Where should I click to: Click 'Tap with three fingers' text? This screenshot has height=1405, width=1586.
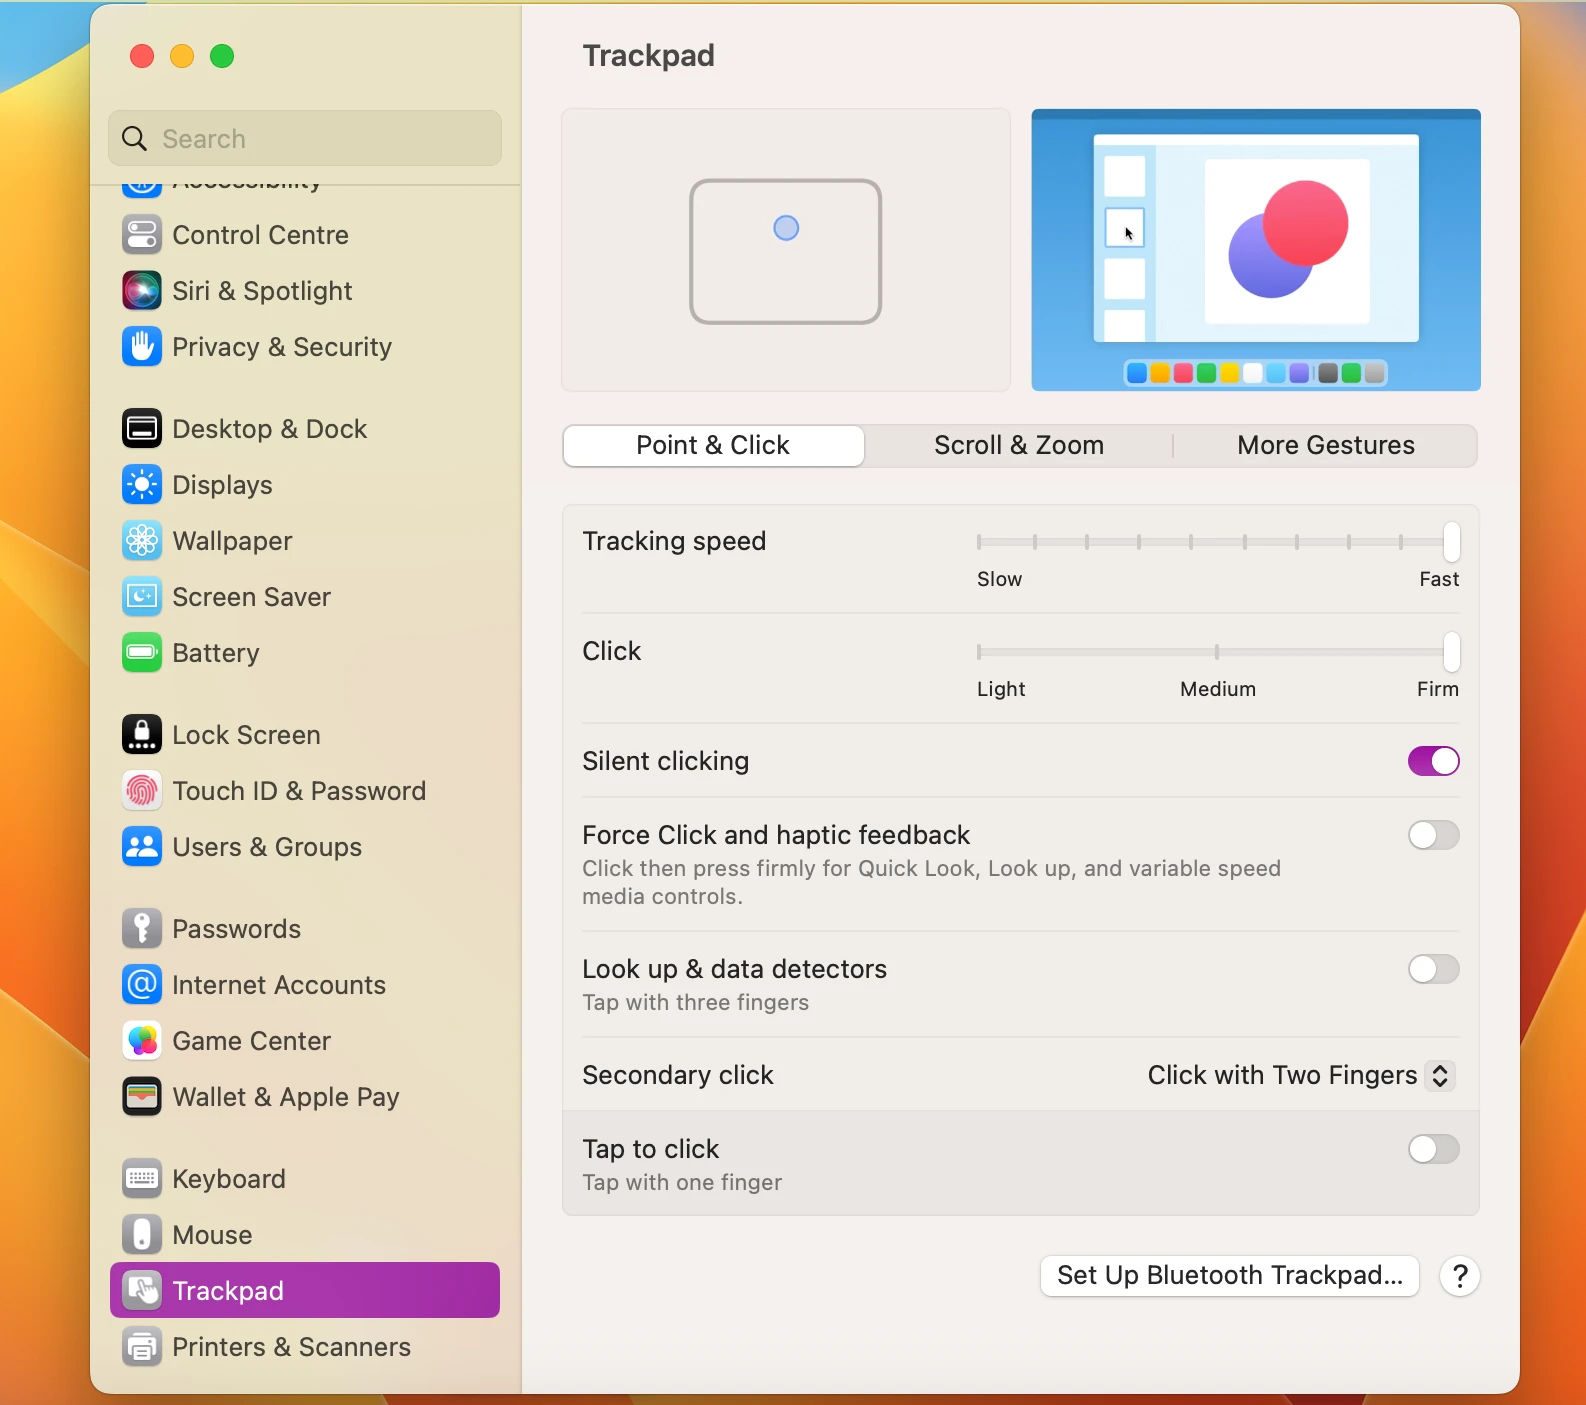point(696,1003)
